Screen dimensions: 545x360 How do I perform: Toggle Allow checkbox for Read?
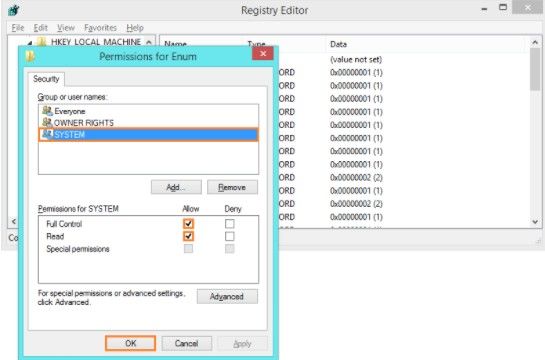click(188, 236)
